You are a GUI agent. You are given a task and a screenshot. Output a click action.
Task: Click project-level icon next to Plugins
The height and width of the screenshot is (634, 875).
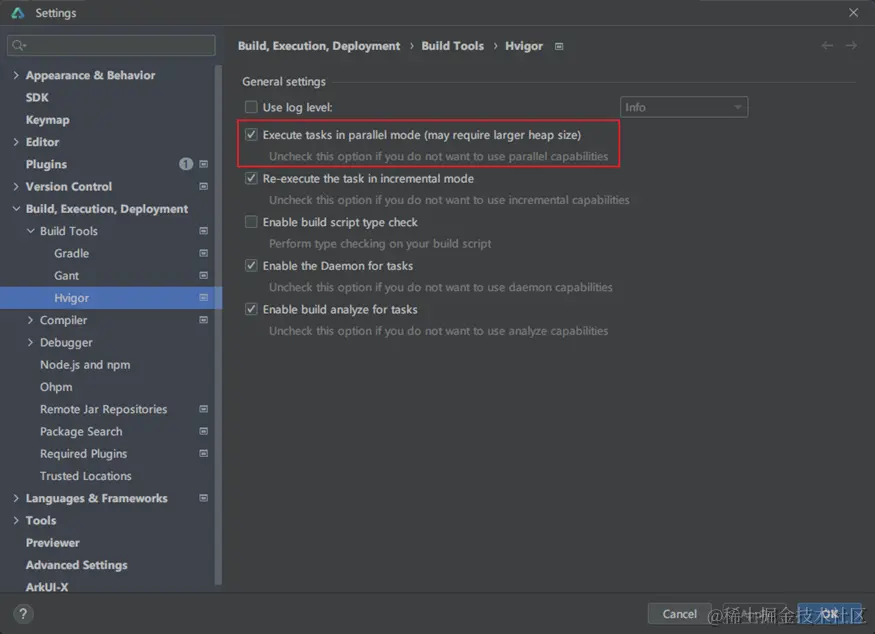[x=204, y=164]
